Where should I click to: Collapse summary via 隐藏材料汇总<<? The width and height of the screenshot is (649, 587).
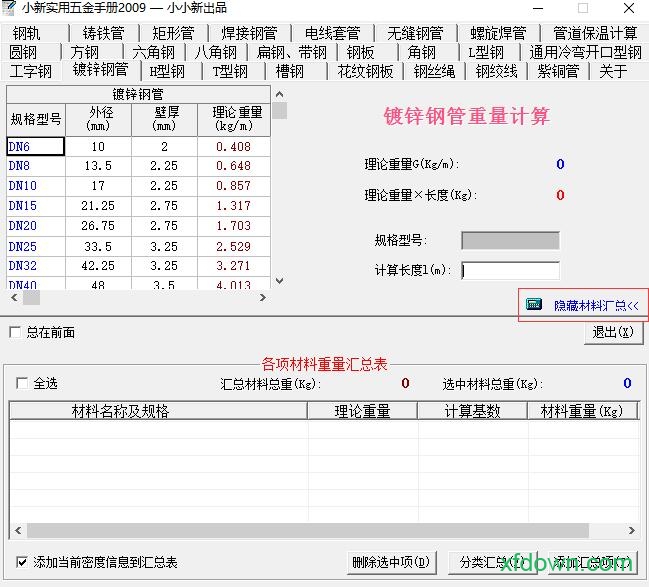[x=596, y=305]
